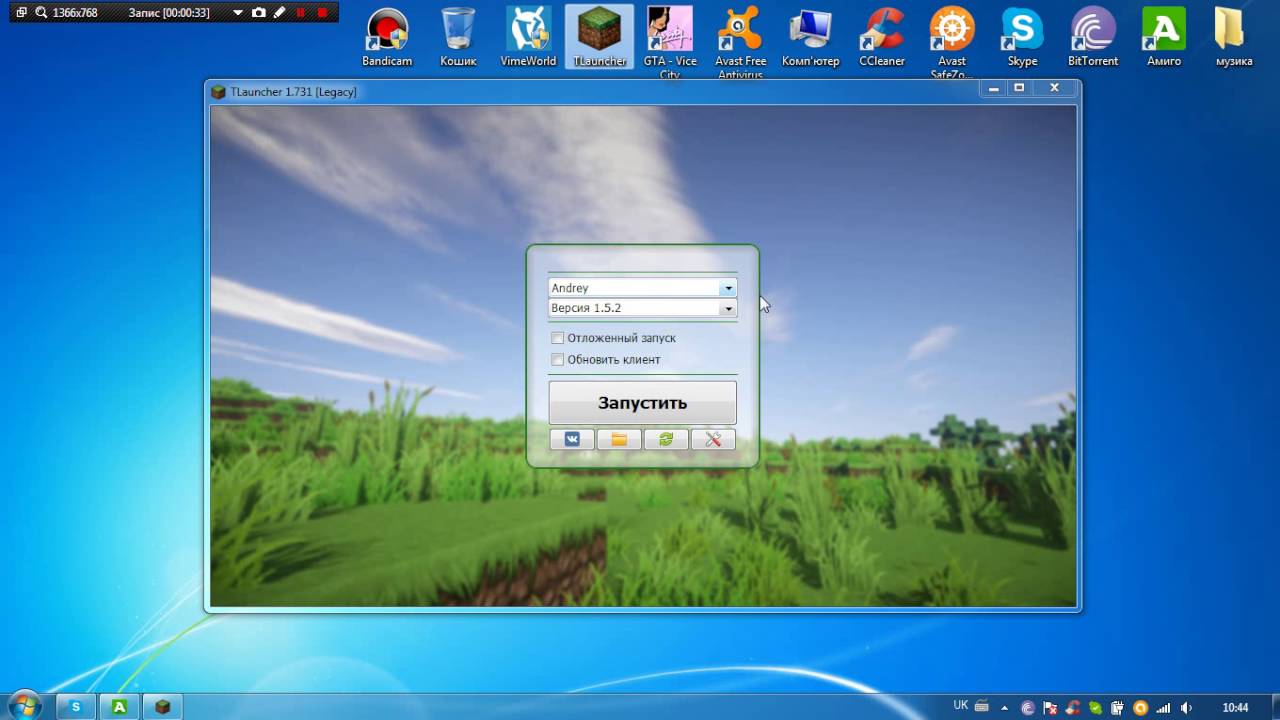Click BitTorrent icon in system tray
Viewport: 1280px width, 720px height.
point(1028,708)
